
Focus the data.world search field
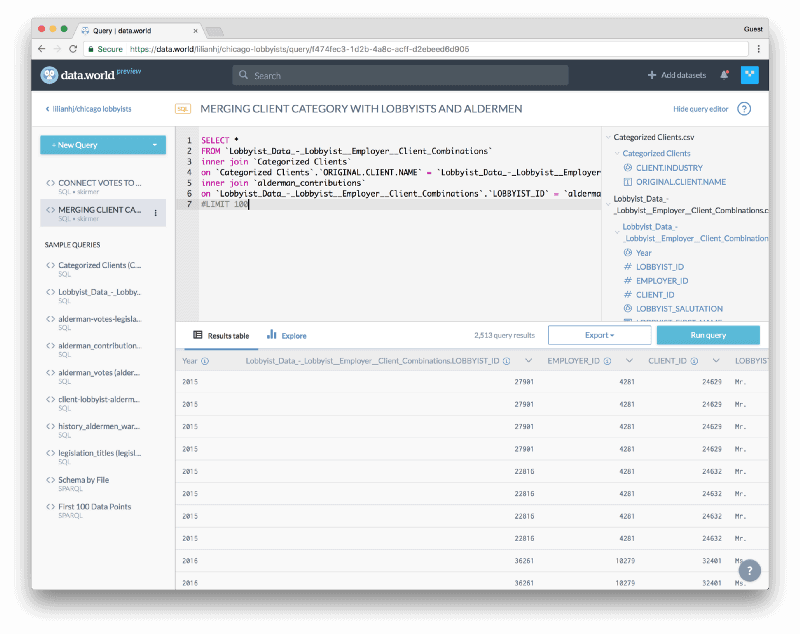point(401,75)
